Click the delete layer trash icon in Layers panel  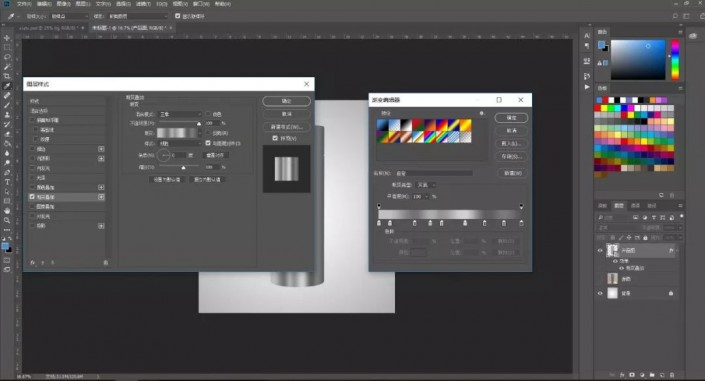point(672,375)
